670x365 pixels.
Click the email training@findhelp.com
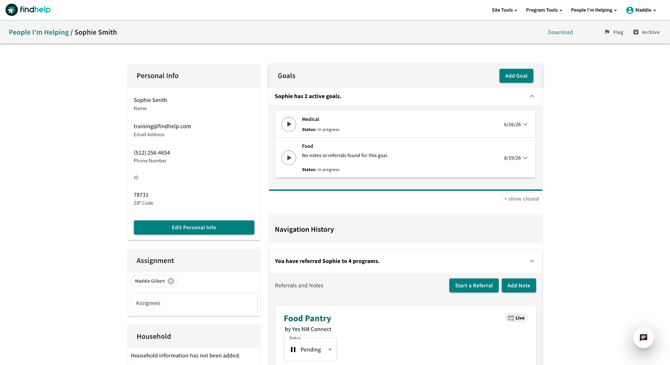click(162, 126)
